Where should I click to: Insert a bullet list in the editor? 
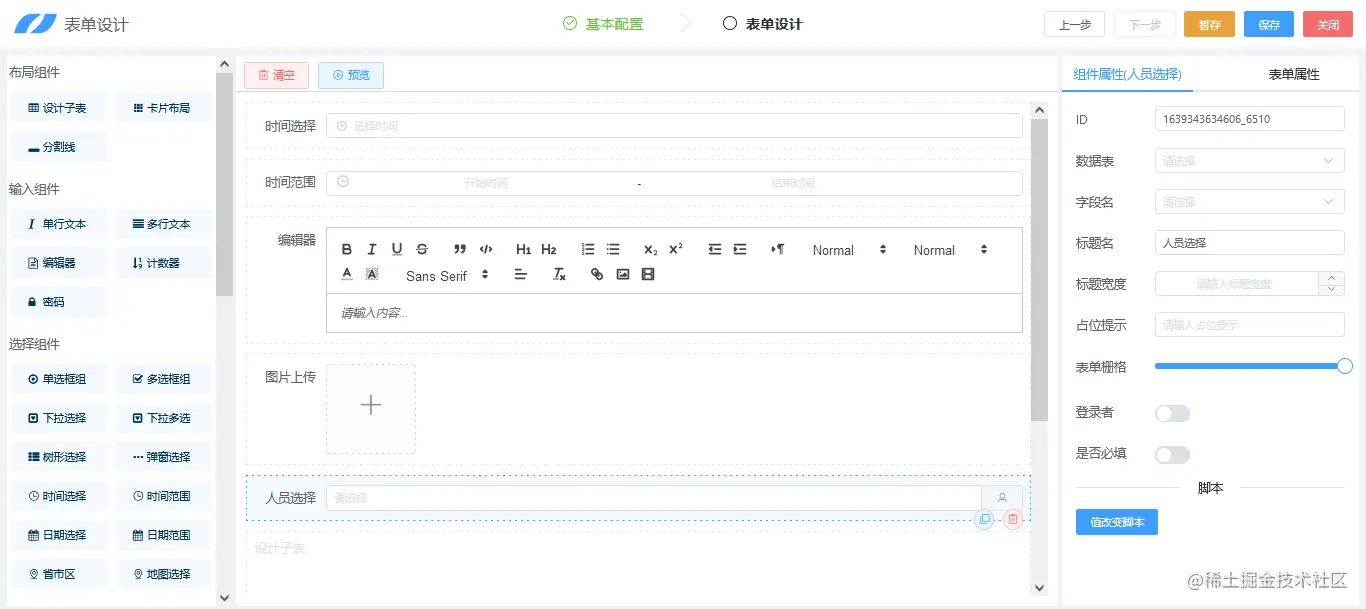(613, 250)
